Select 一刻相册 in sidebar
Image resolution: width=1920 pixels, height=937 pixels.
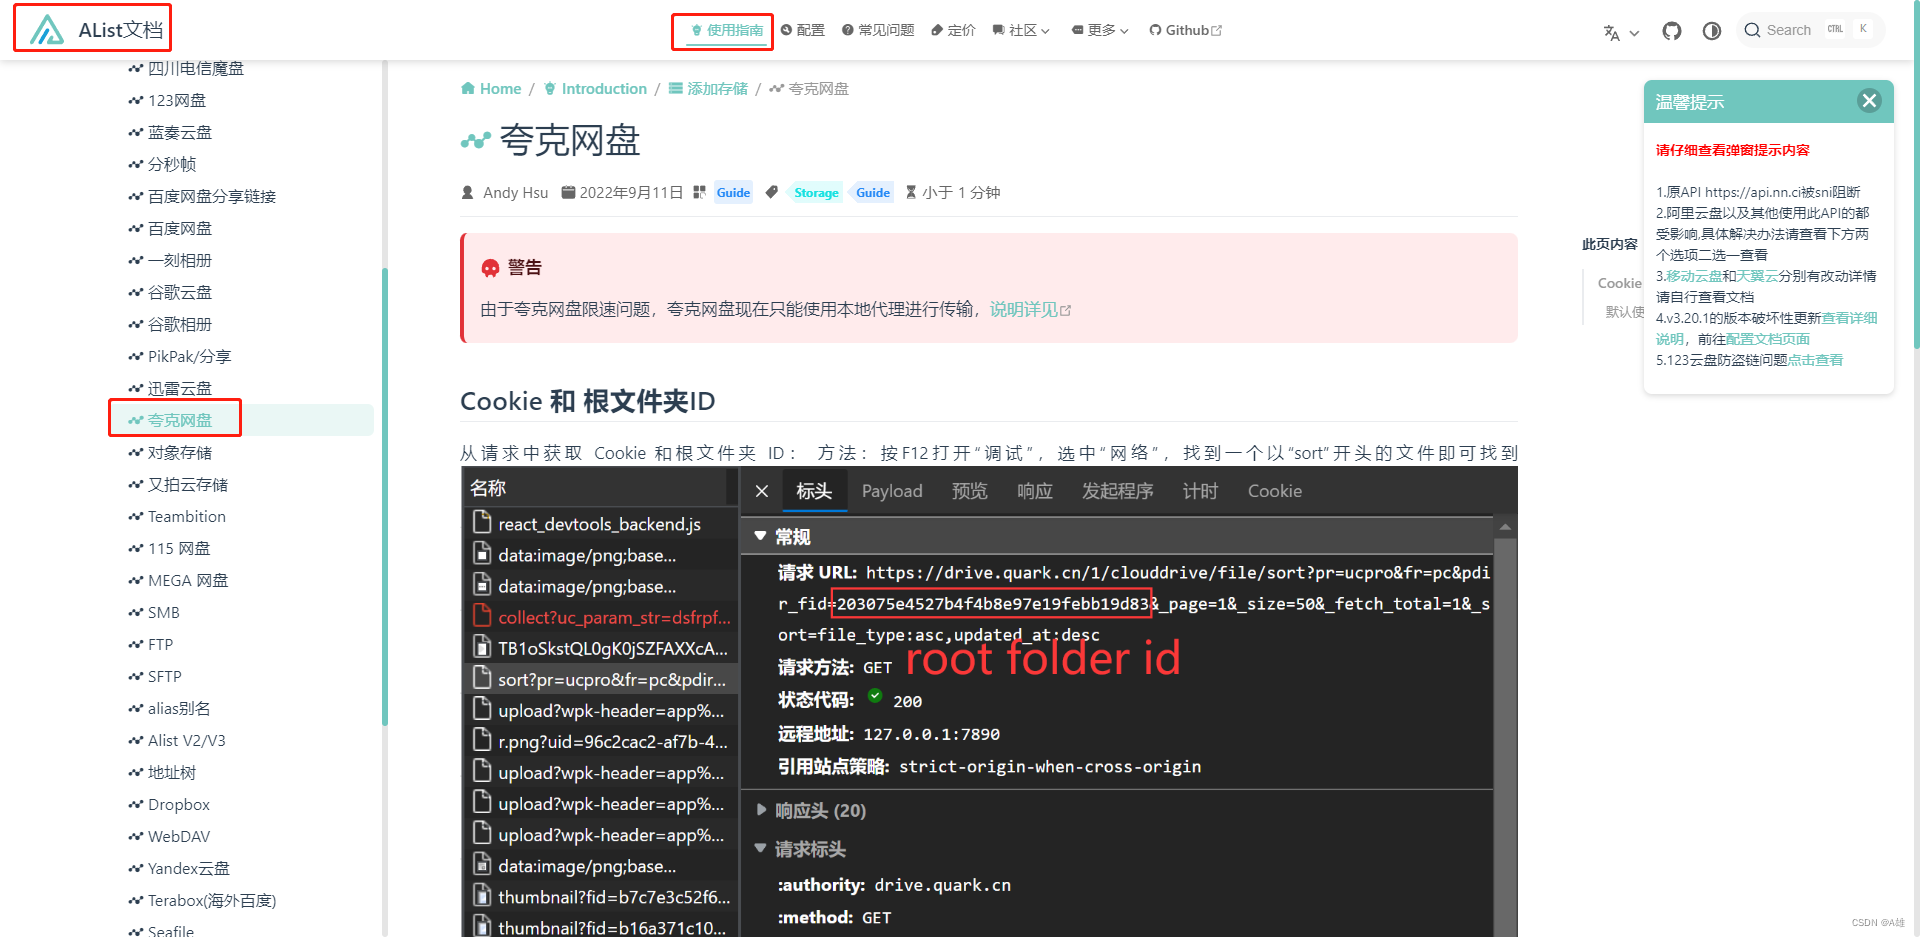click(x=171, y=261)
